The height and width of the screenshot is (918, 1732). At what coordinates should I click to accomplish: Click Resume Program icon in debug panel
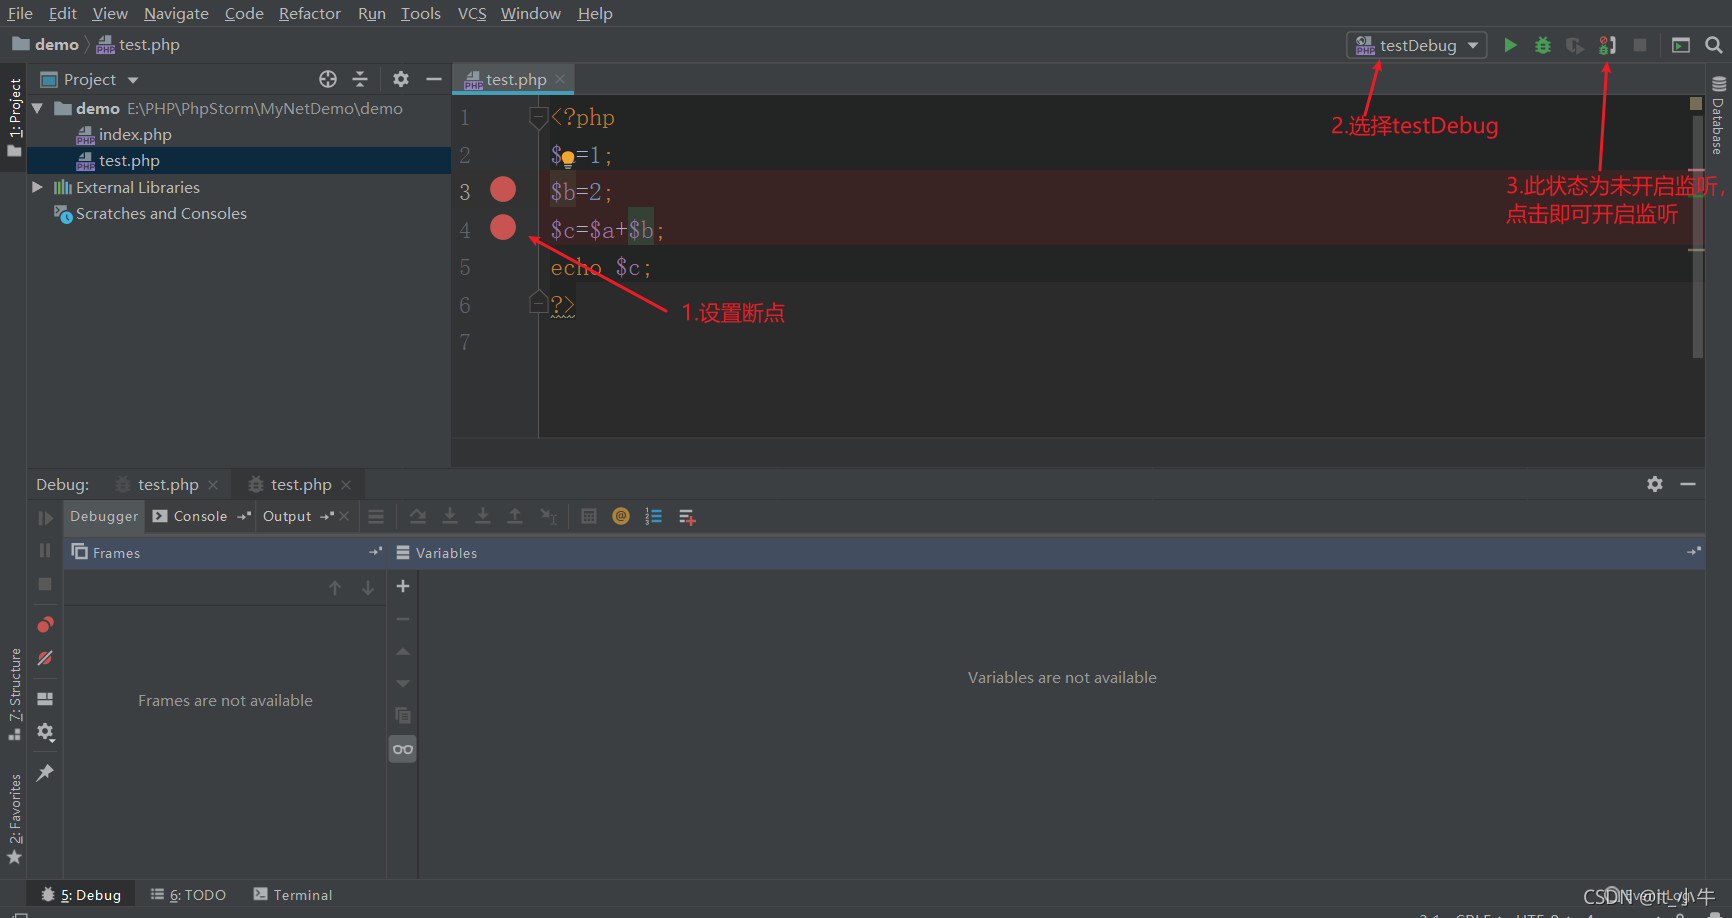pos(45,518)
